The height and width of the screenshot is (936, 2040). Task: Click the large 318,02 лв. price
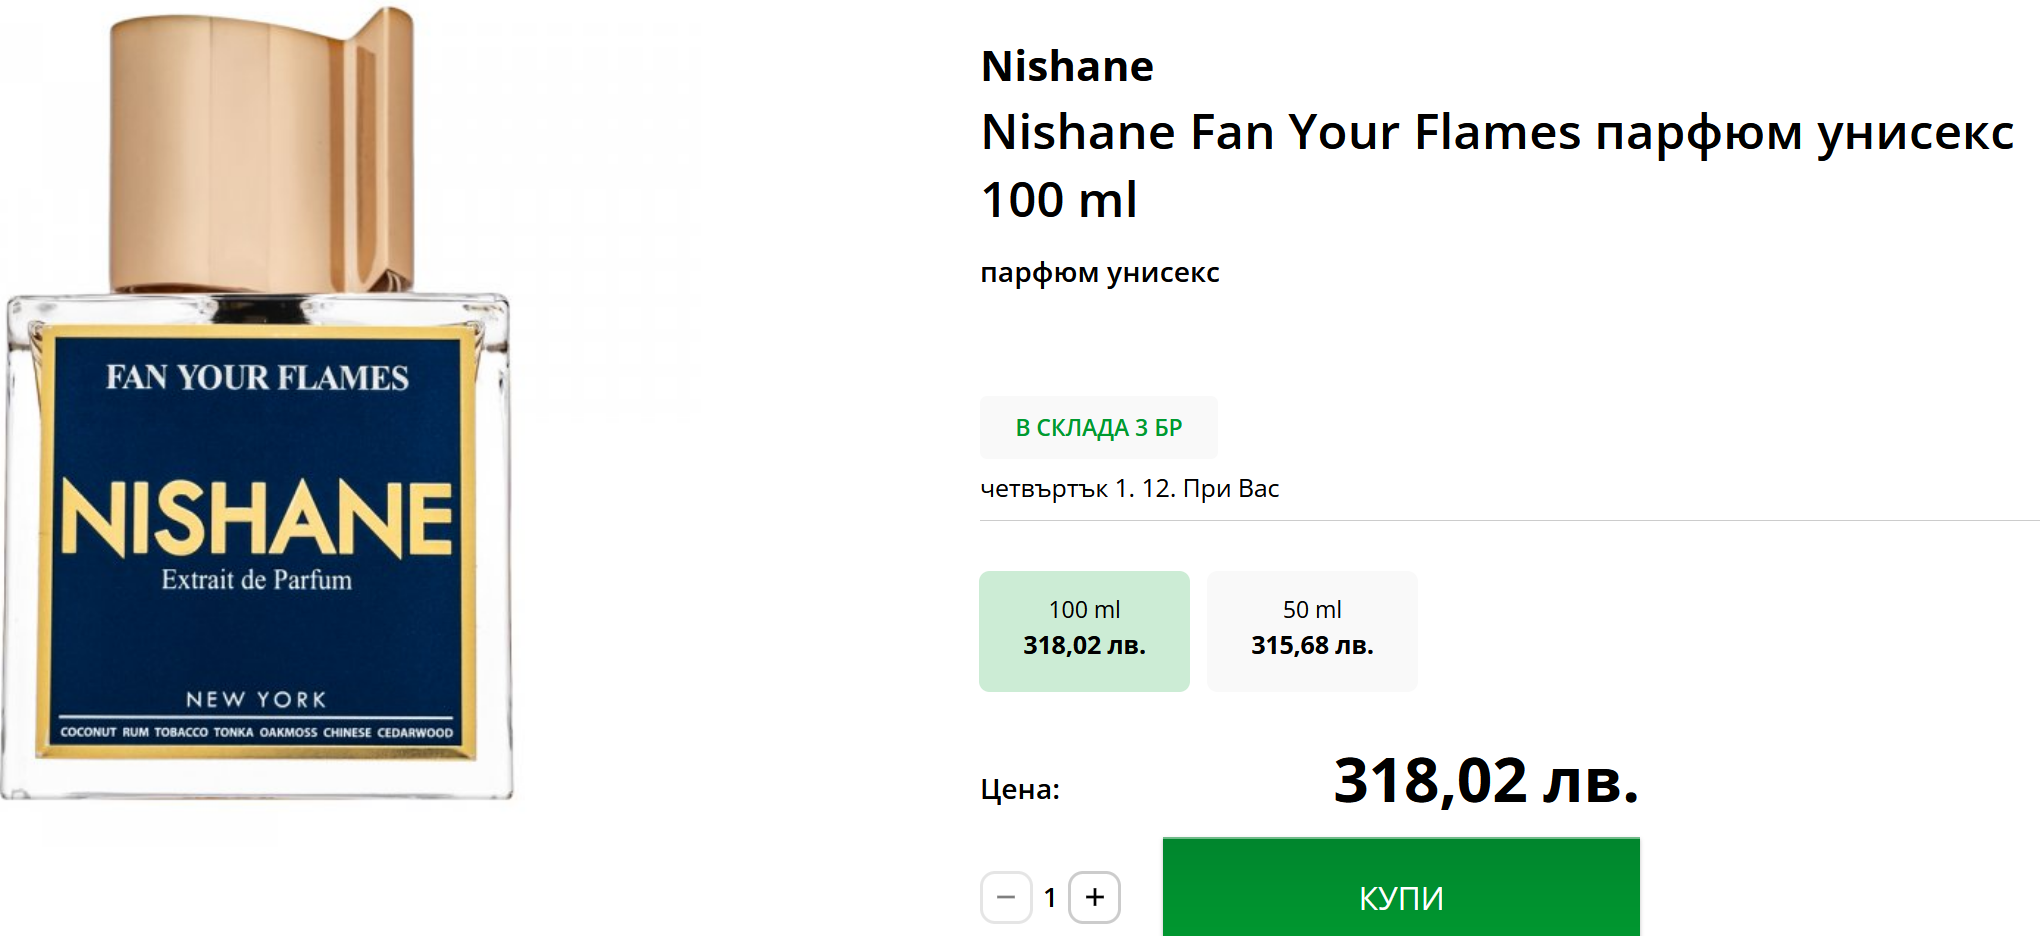click(x=1486, y=780)
